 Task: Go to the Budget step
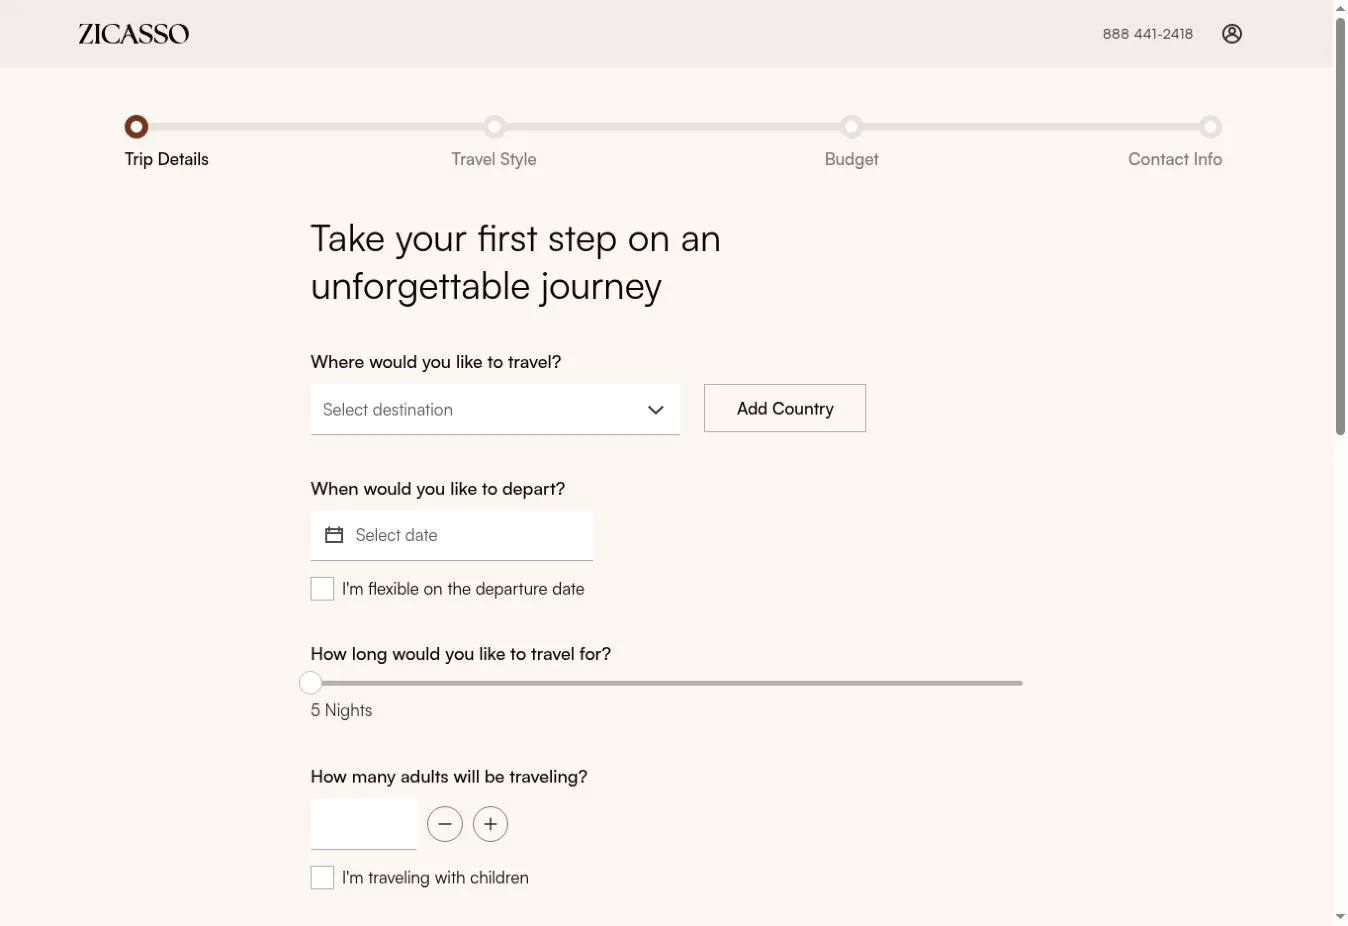[x=851, y=159]
